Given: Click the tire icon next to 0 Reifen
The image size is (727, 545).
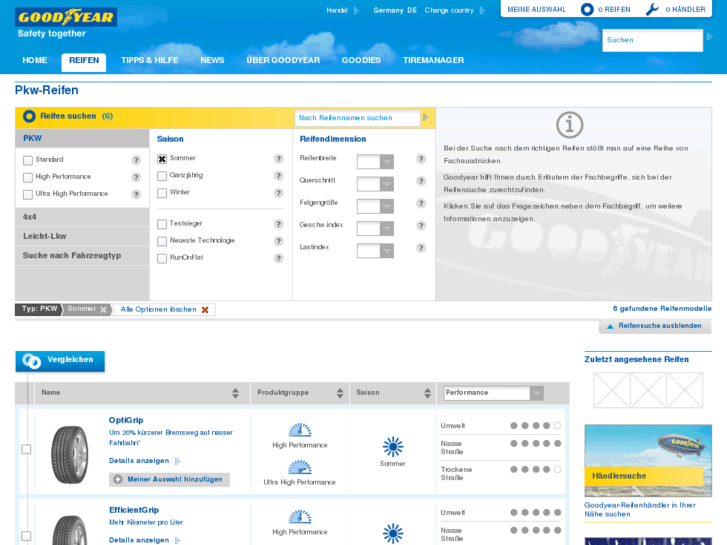Looking at the screenshot, I should coord(587,9).
